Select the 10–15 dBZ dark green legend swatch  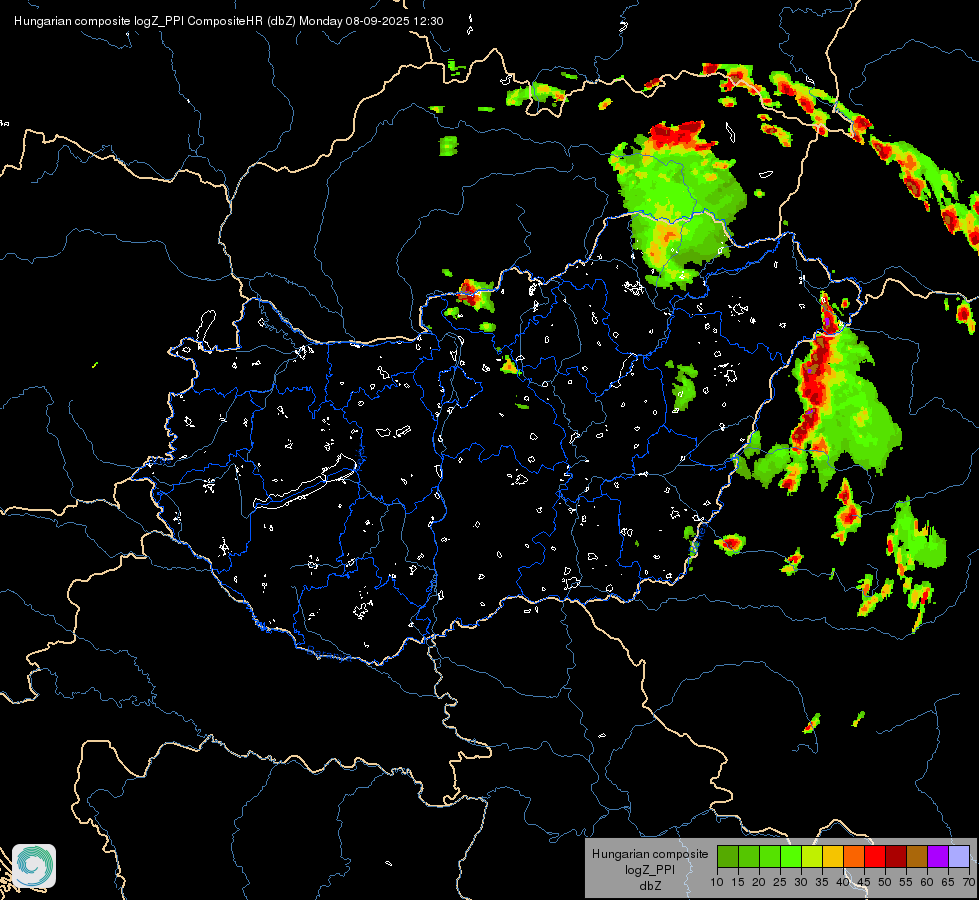[727, 856]
